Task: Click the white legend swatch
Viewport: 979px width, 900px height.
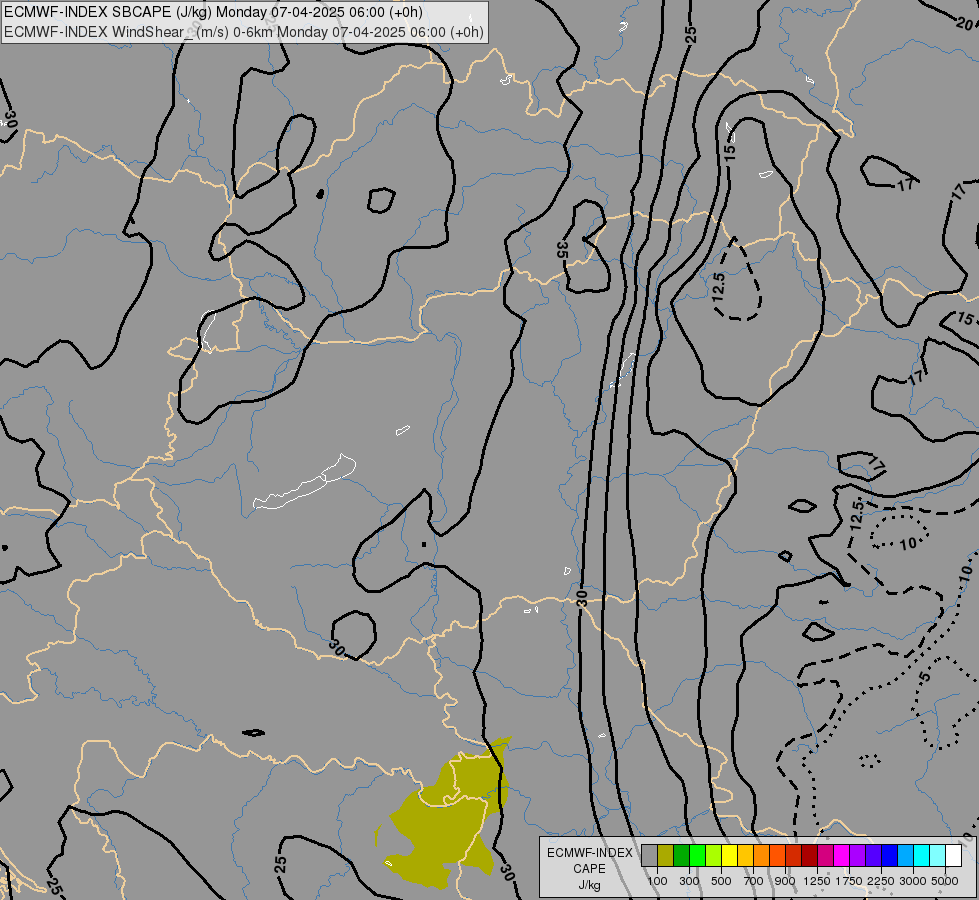Action: tap(953, 855)
